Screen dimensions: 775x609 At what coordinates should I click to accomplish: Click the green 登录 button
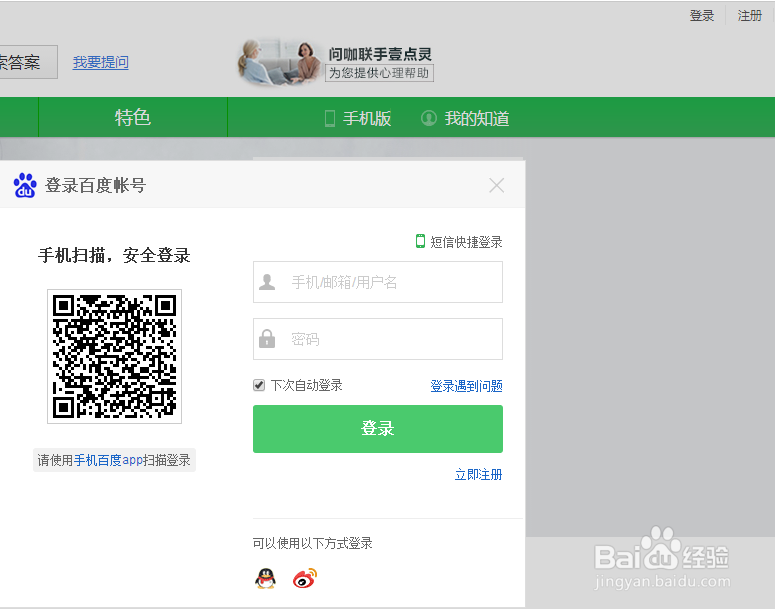[x=378, y=429]
